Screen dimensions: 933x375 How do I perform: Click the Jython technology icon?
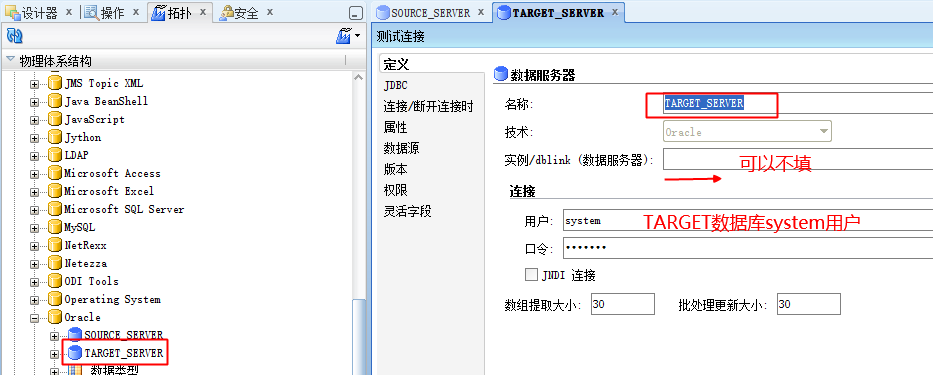tap(55, 138)
